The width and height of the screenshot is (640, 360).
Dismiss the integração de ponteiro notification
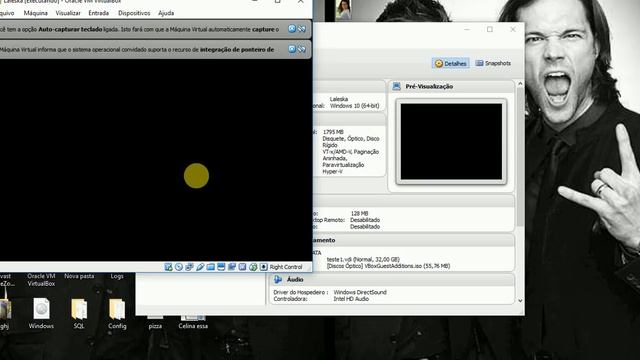tap(292, 49)
